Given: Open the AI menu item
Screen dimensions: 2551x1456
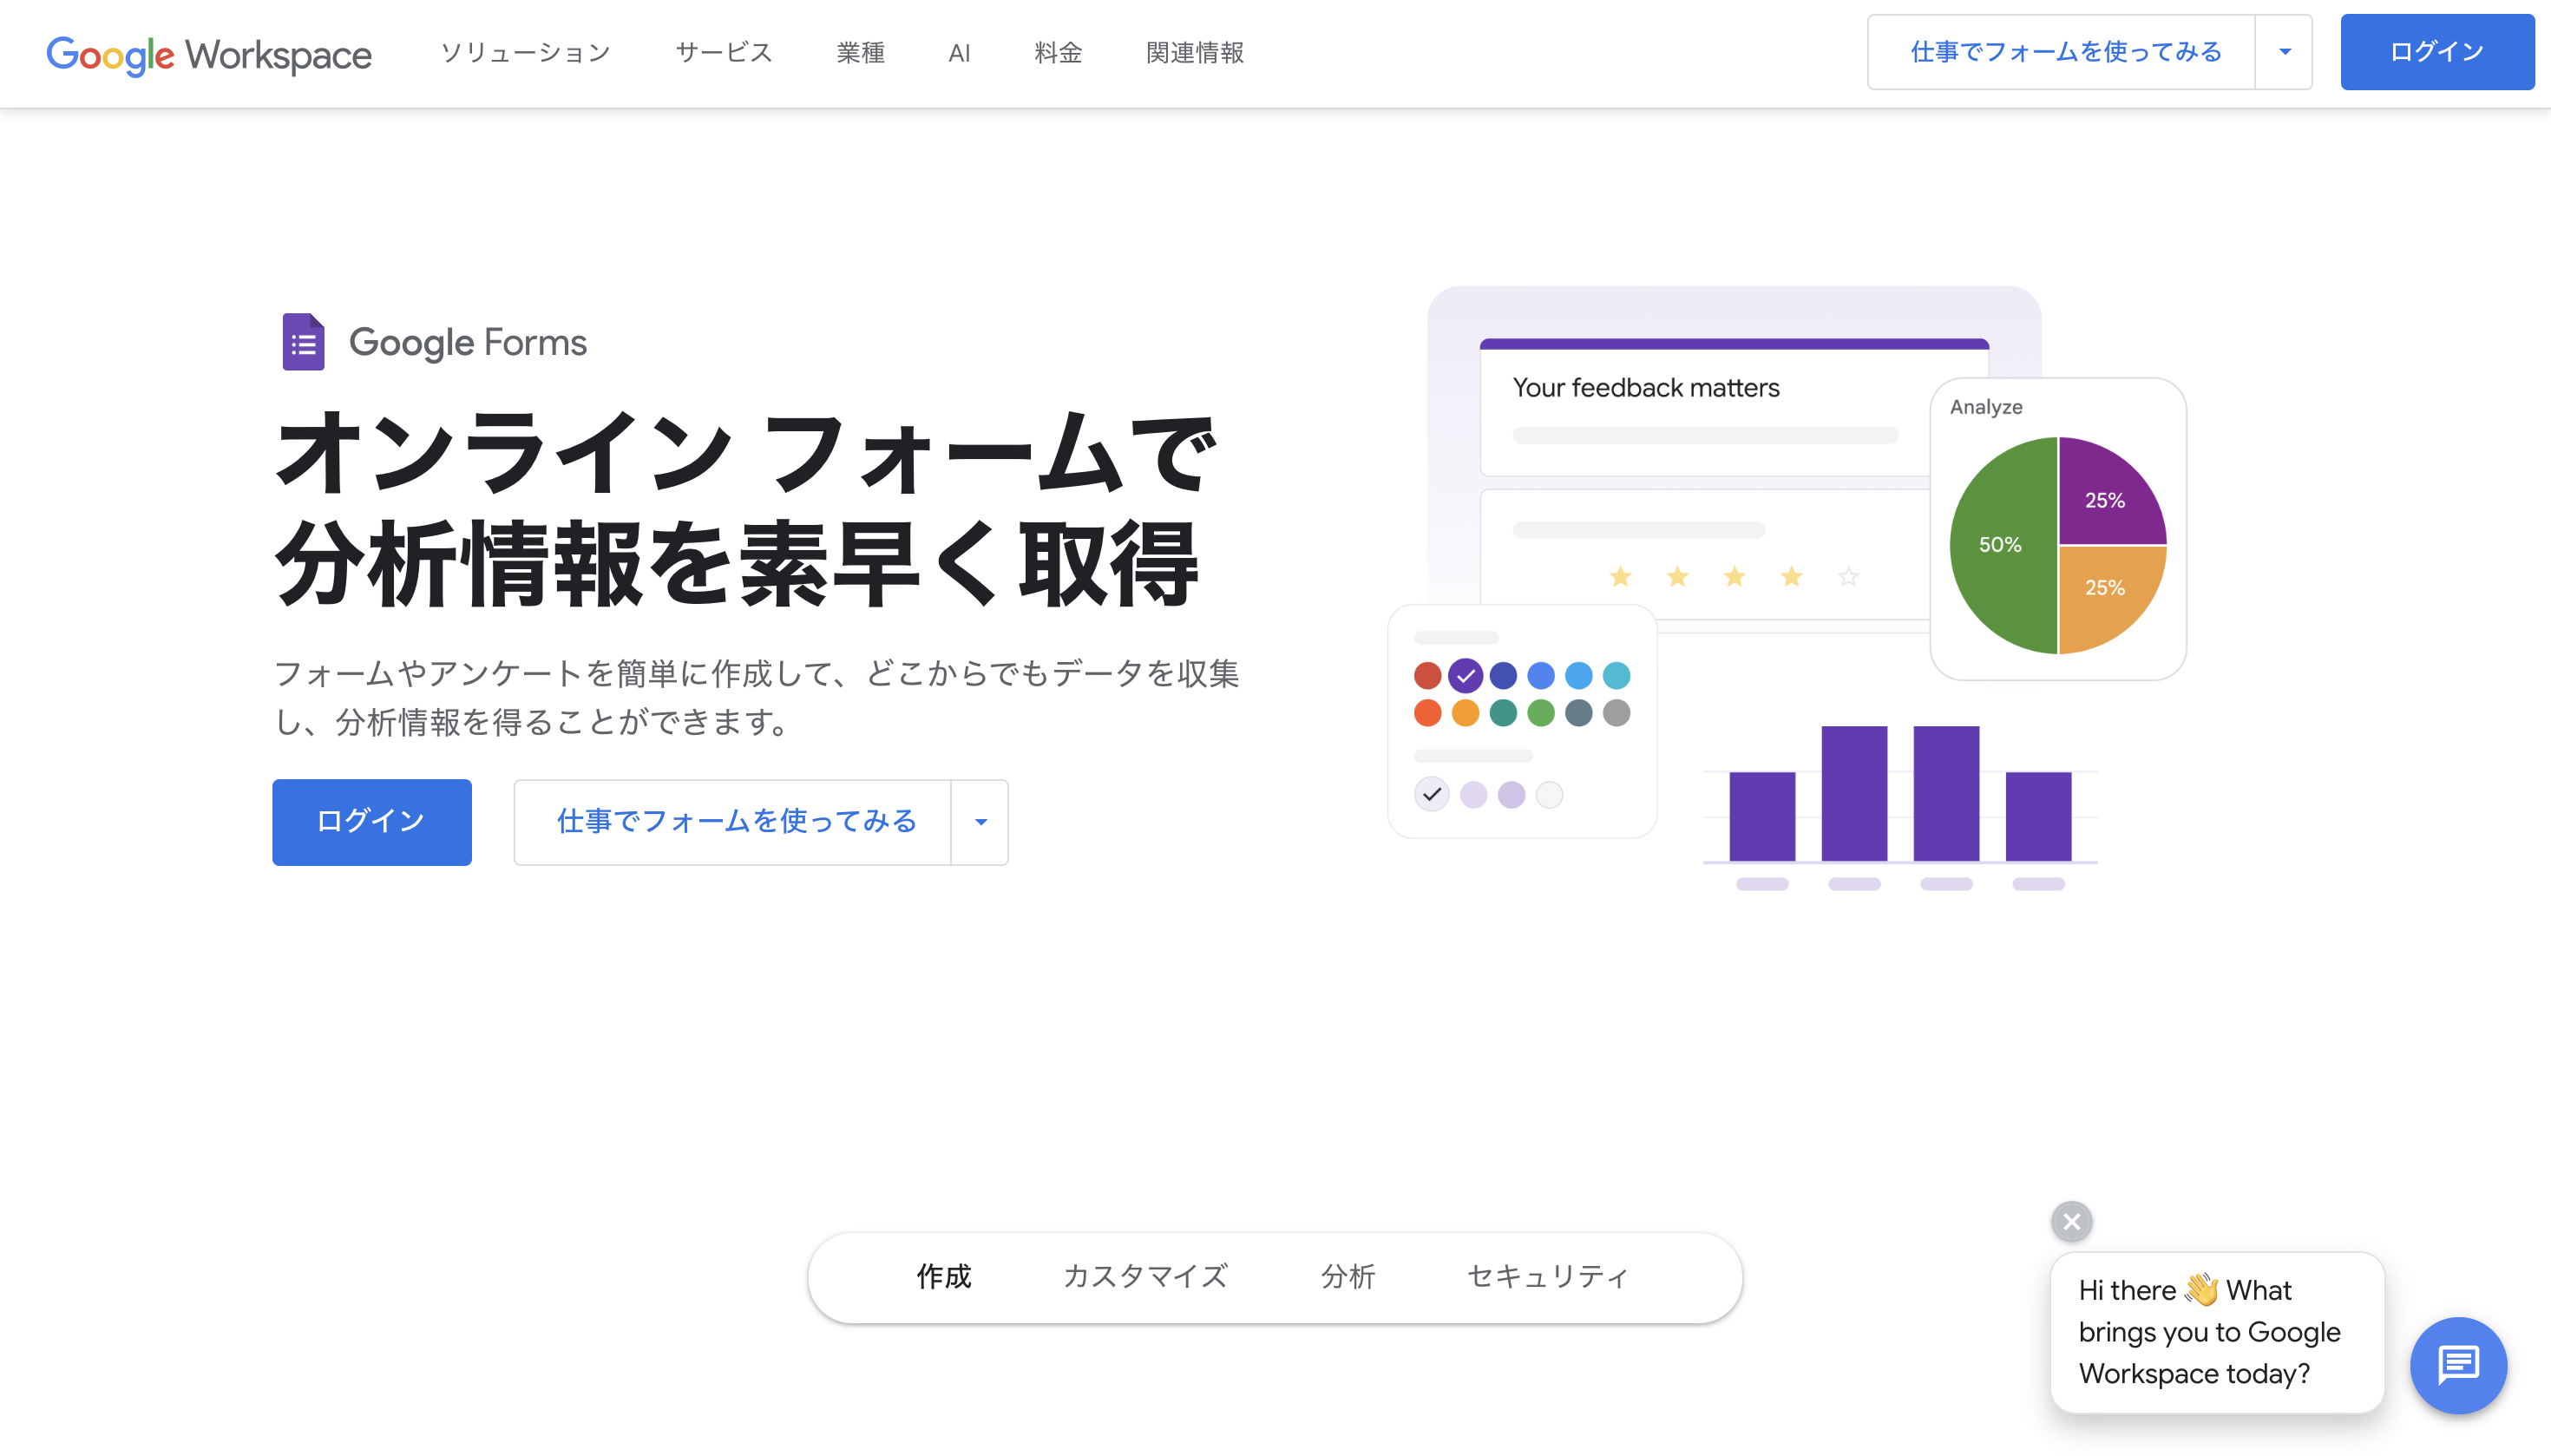Looking at the screenshot, I should pos(959,53).
